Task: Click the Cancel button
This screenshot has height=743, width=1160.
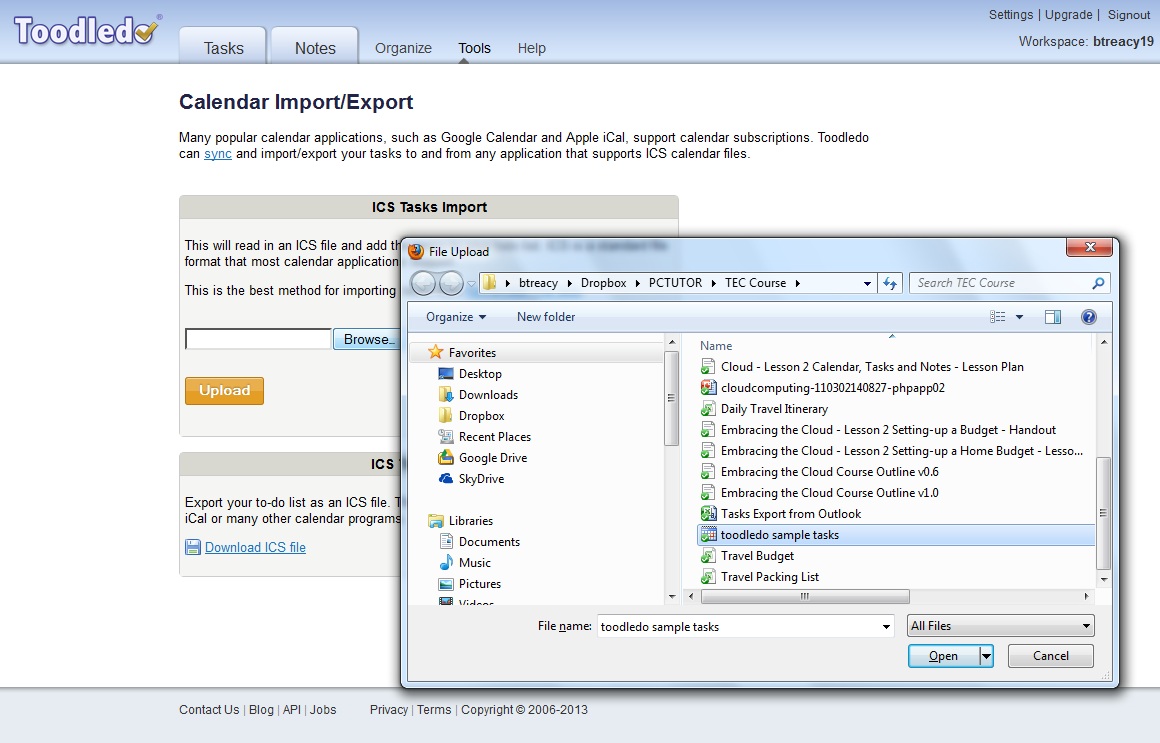Action: click(1051, 656)
